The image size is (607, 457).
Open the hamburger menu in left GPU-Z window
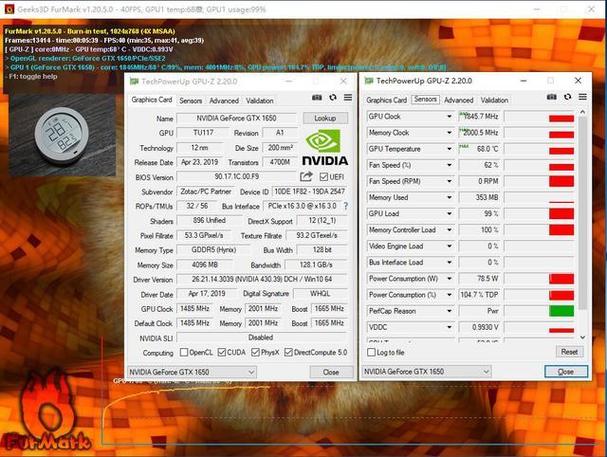click(348, 98)
